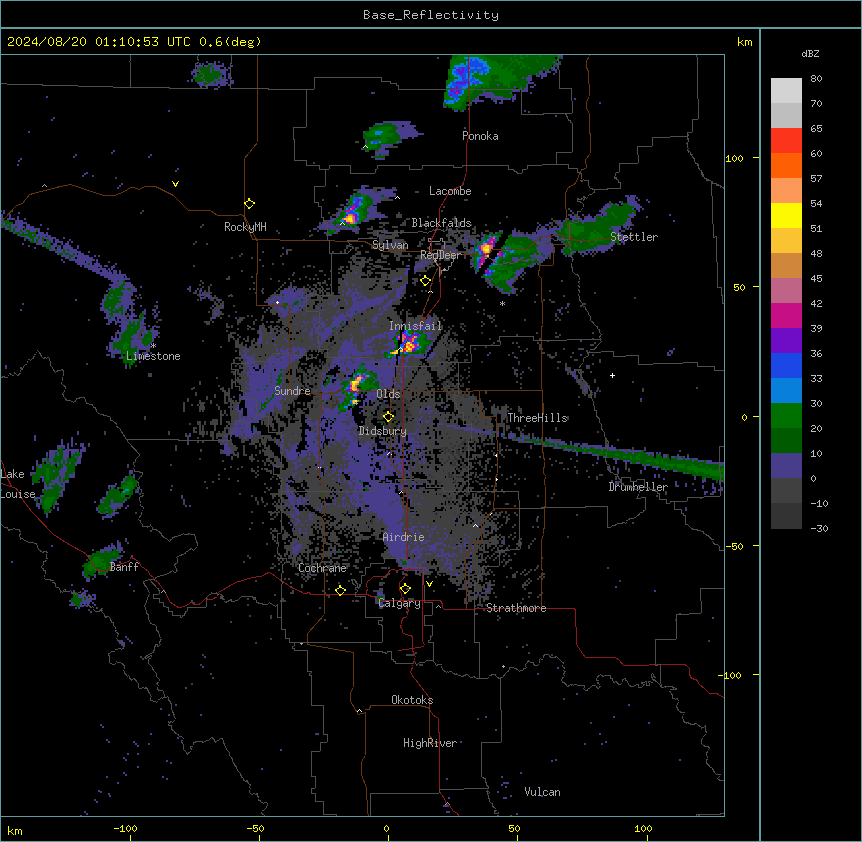Click the dBZ legend heading

(x=810, y=54)
